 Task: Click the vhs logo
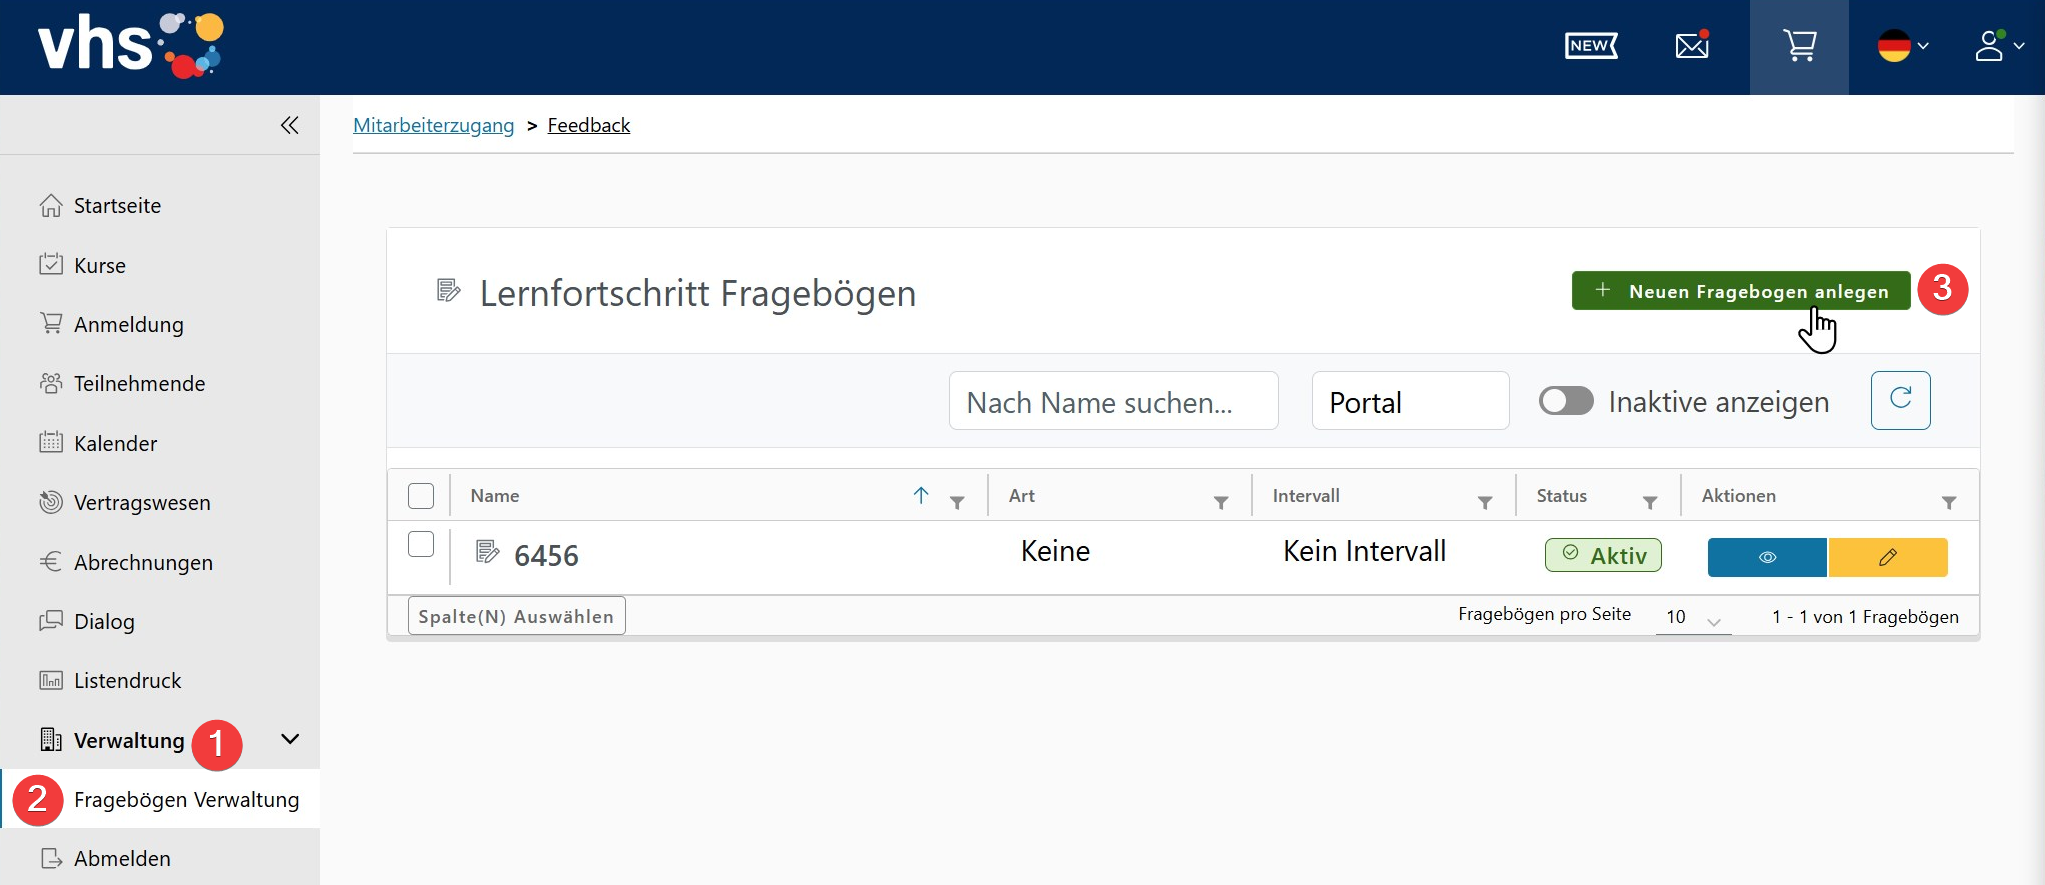130,46
